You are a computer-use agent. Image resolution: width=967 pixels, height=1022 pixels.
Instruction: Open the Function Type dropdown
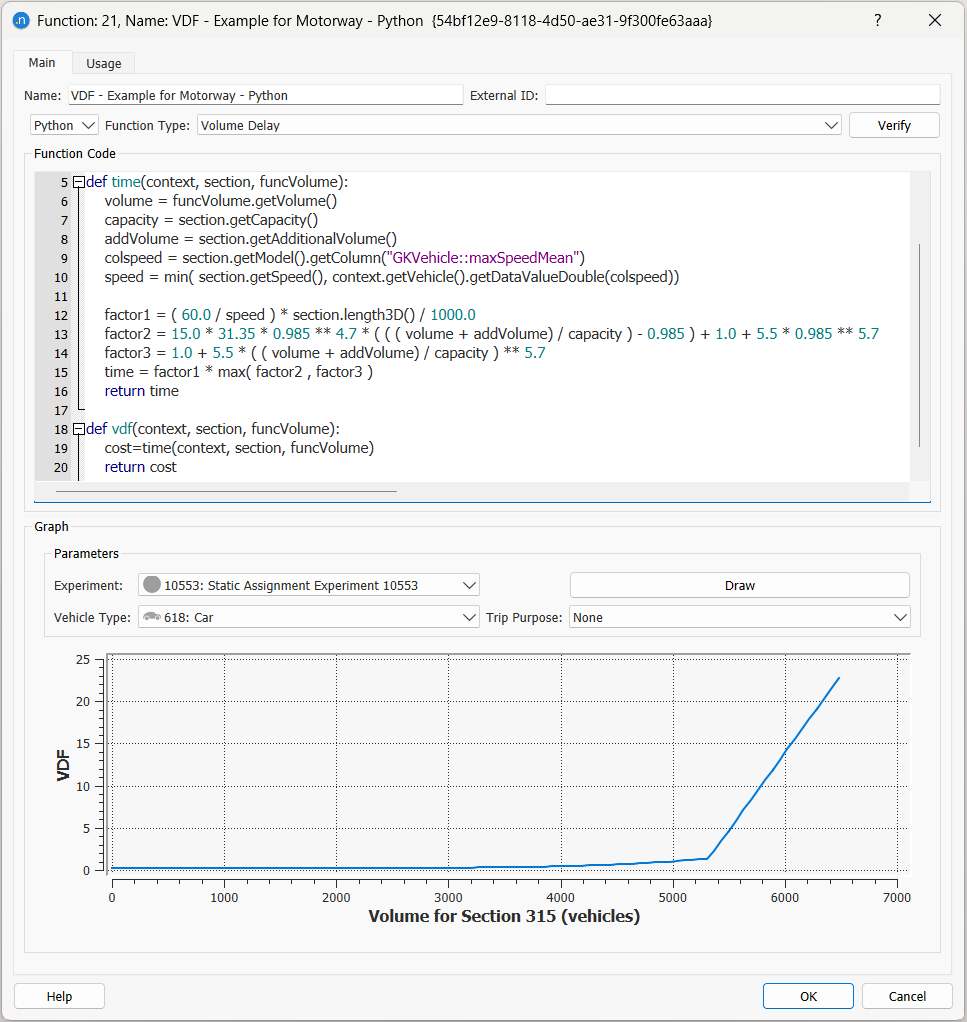[x=833, y=124]
